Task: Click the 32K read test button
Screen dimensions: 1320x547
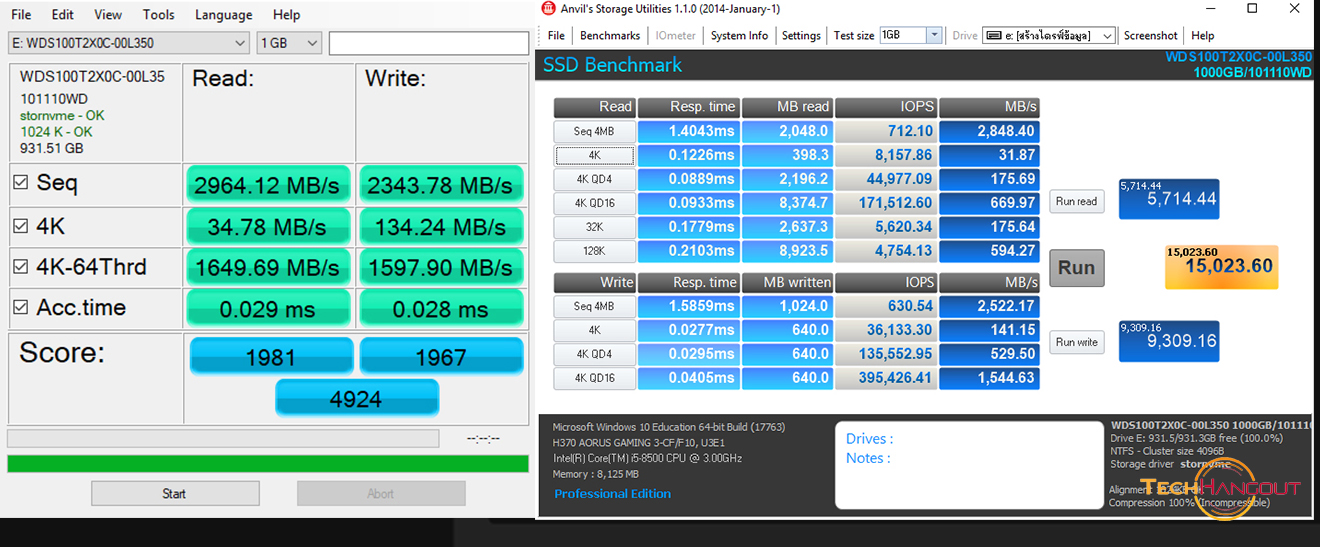Action: pos(594,227)
